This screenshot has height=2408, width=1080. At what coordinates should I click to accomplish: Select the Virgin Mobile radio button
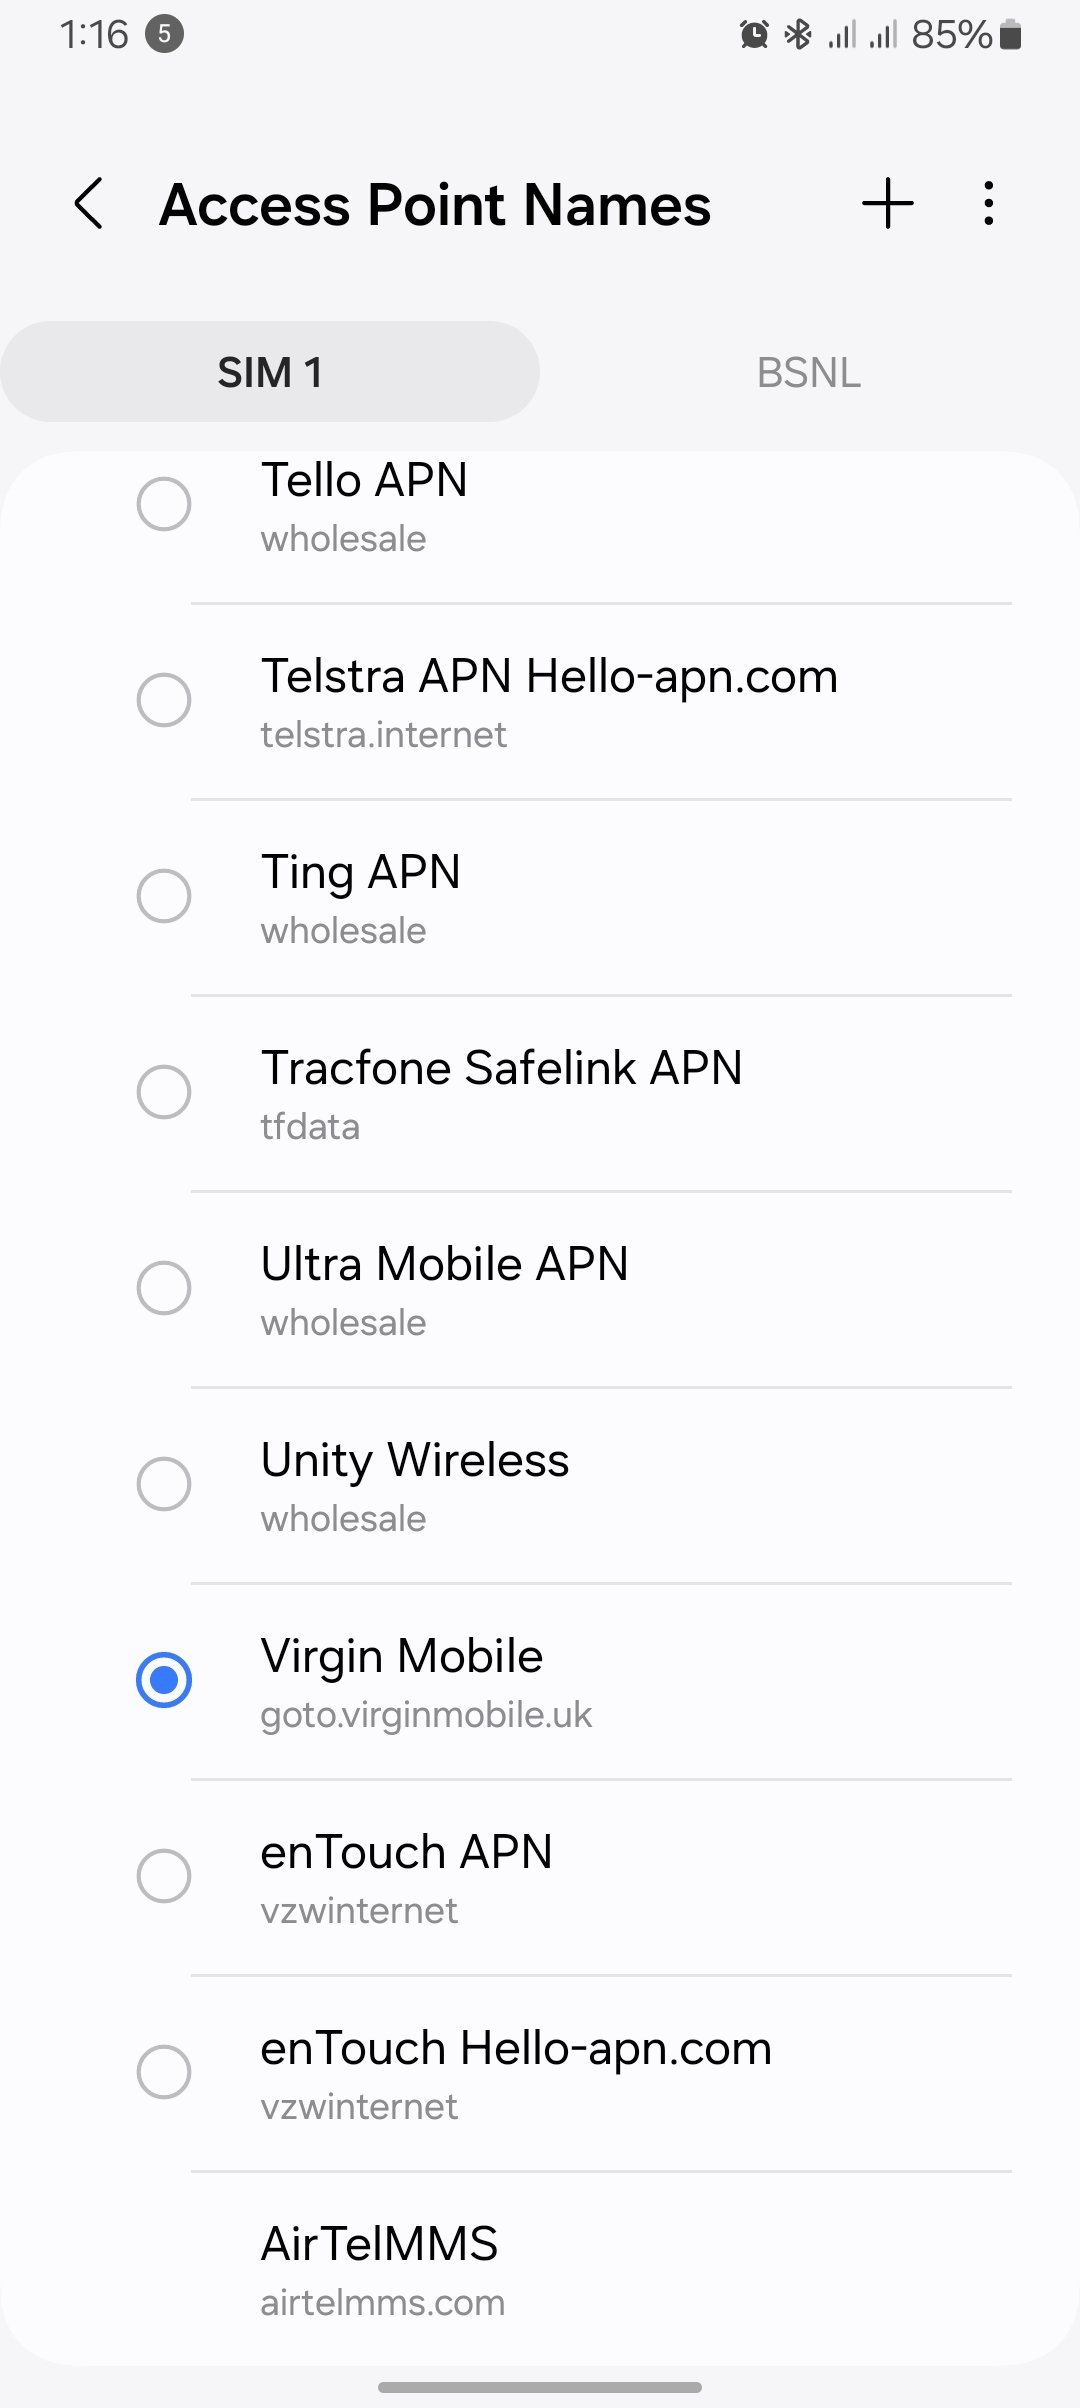click(164, 1679)
